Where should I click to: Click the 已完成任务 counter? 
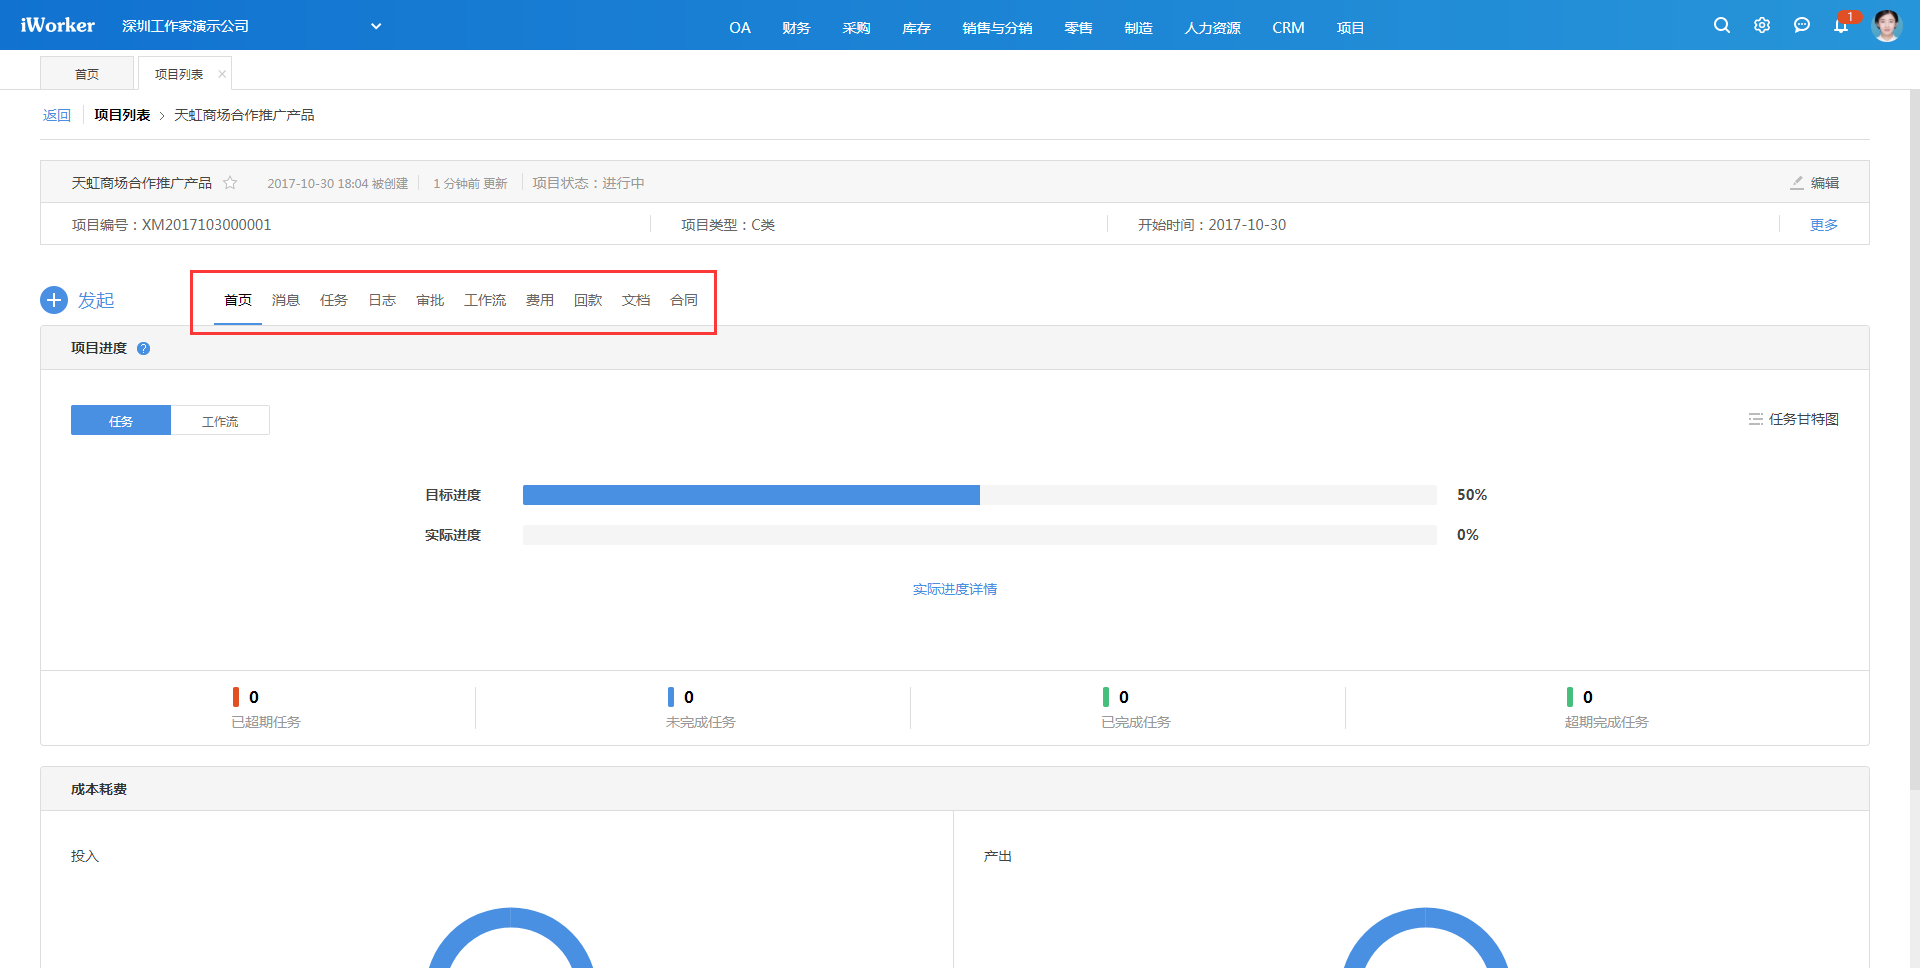coord(1136,708)
